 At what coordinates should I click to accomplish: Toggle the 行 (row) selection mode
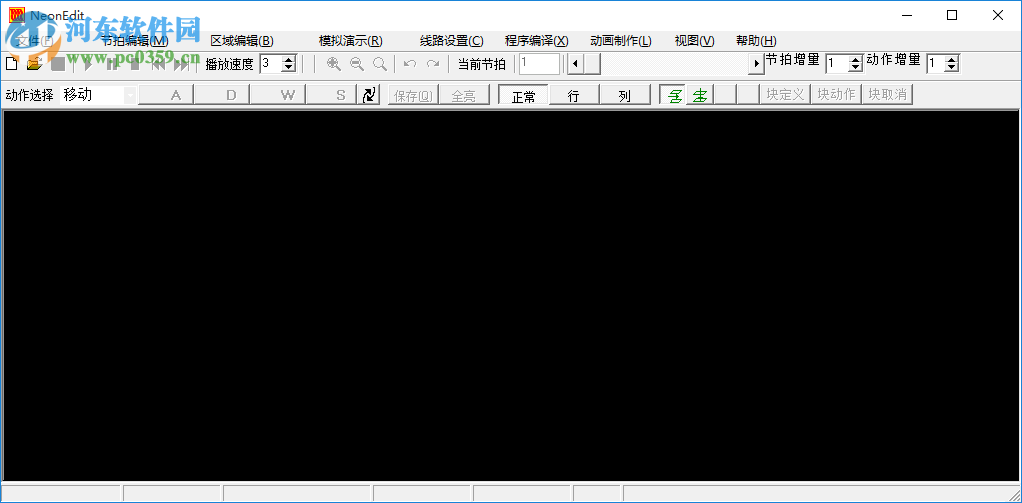click(574, 95)
